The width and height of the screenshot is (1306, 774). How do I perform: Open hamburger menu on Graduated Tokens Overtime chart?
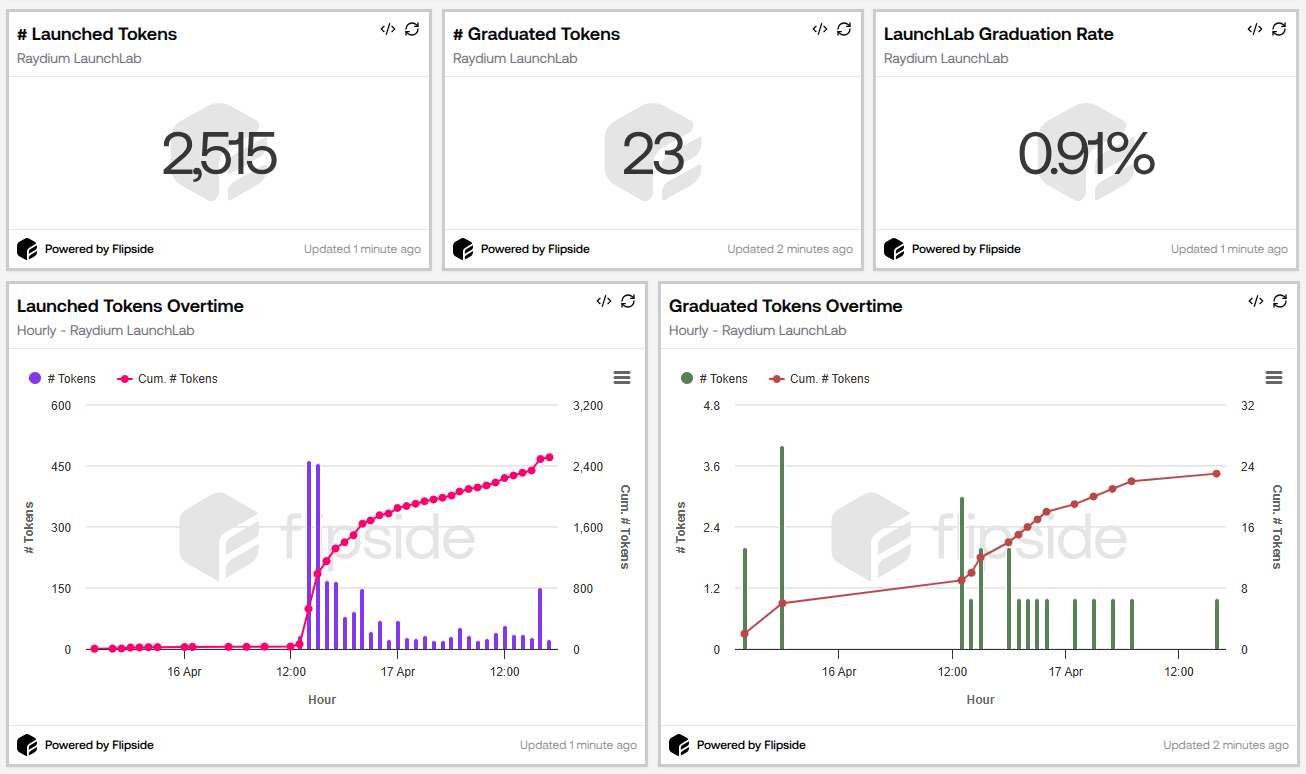(1274, 377)
